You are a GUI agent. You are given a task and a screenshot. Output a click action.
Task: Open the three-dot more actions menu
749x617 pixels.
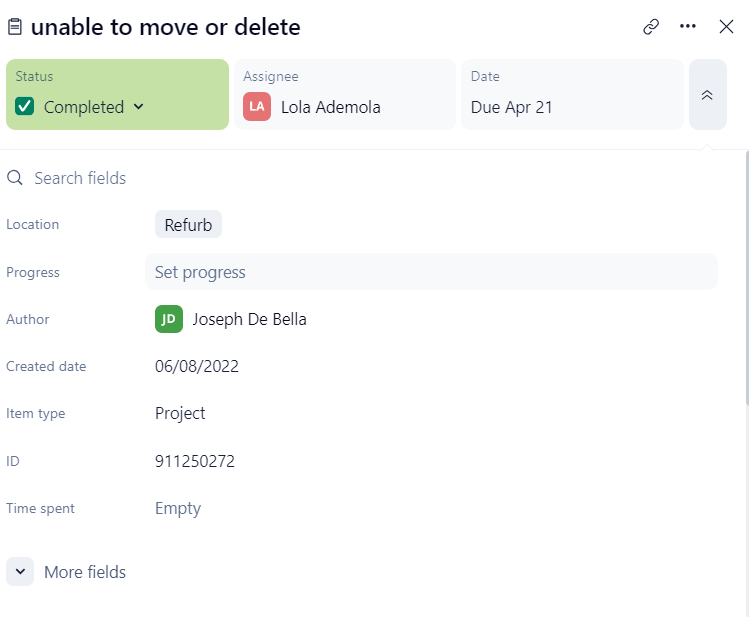[x=688, y=27]
